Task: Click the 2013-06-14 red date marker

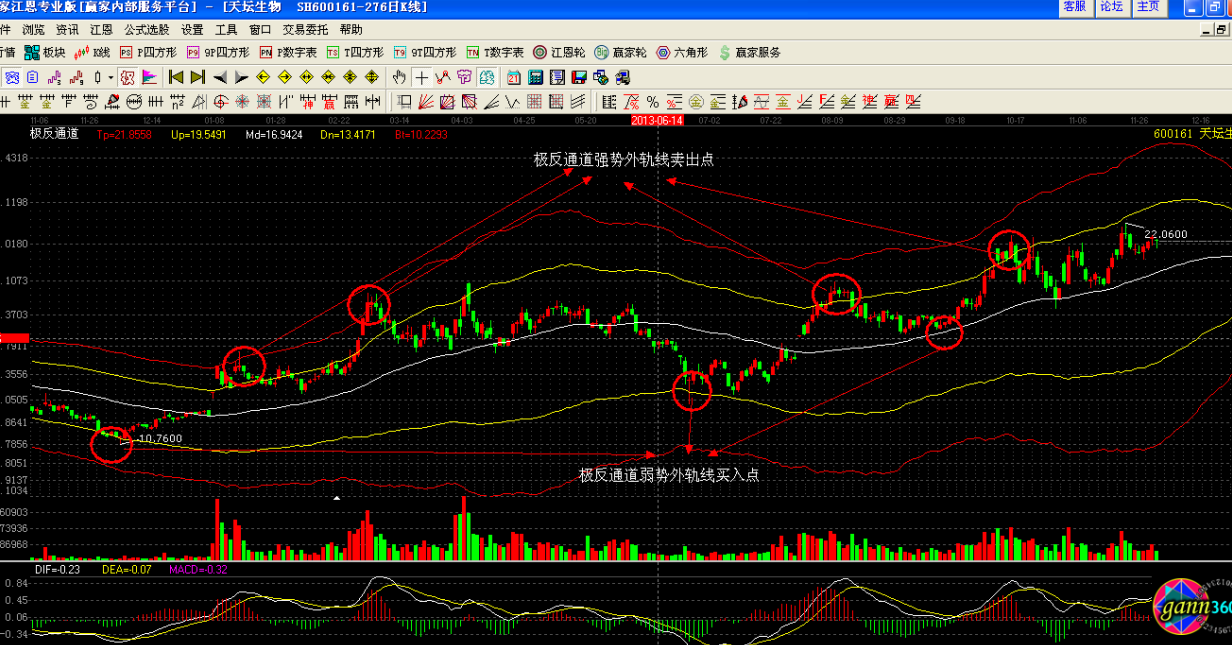Action: click(x=657, y=120)
